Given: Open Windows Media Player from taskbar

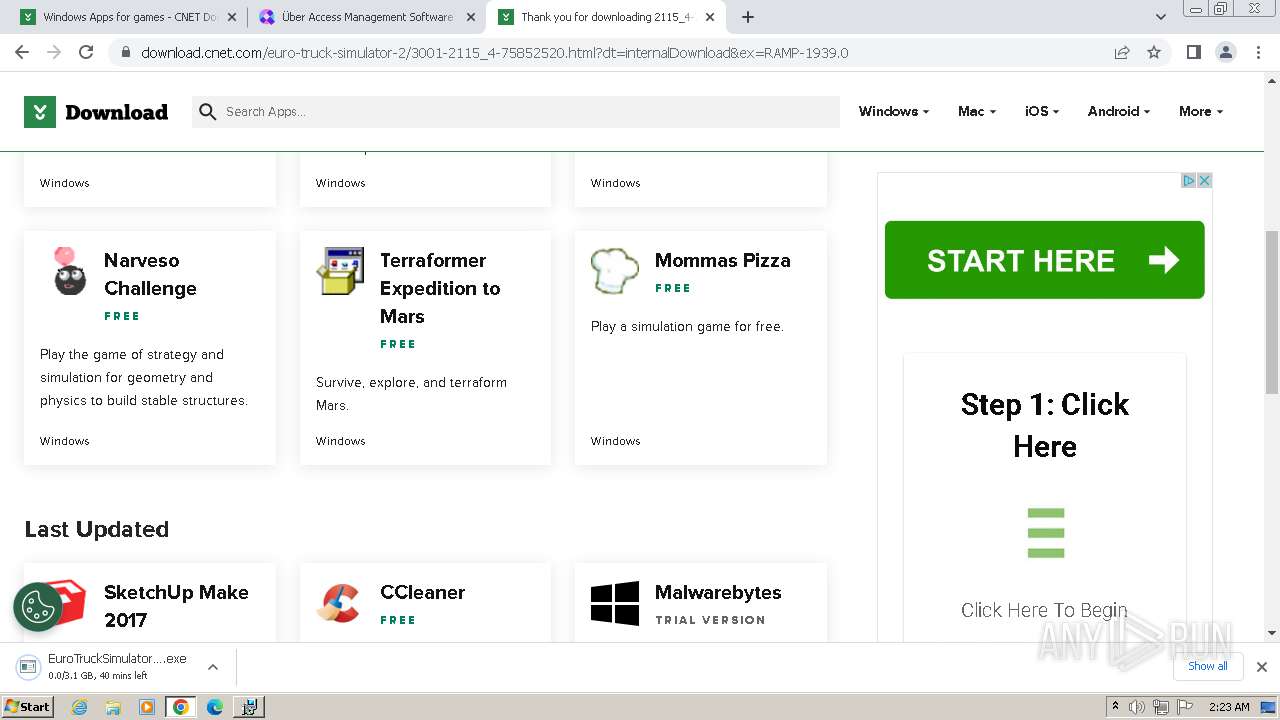Looking at the screenshot, I should pos(147,707).
